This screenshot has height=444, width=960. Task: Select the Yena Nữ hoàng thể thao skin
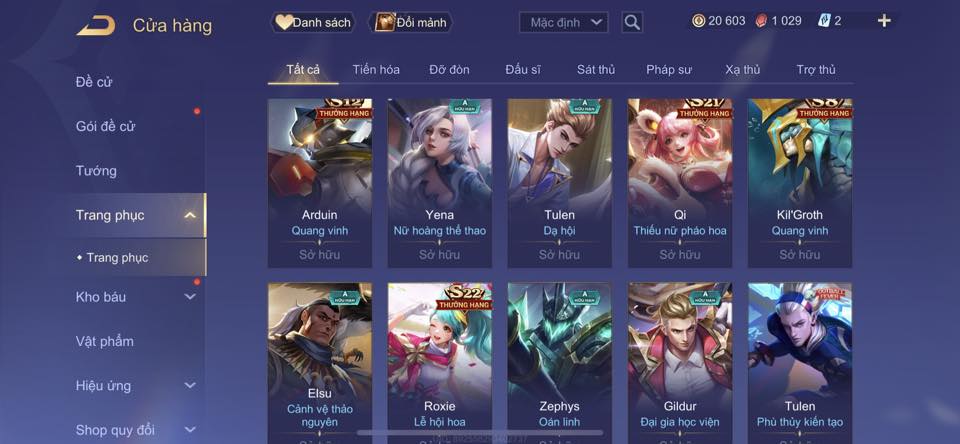coord(440,183)
